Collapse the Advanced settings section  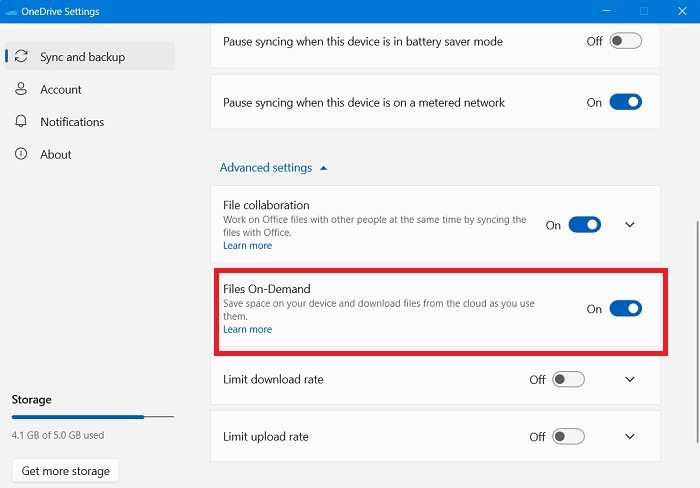(273, 168)
